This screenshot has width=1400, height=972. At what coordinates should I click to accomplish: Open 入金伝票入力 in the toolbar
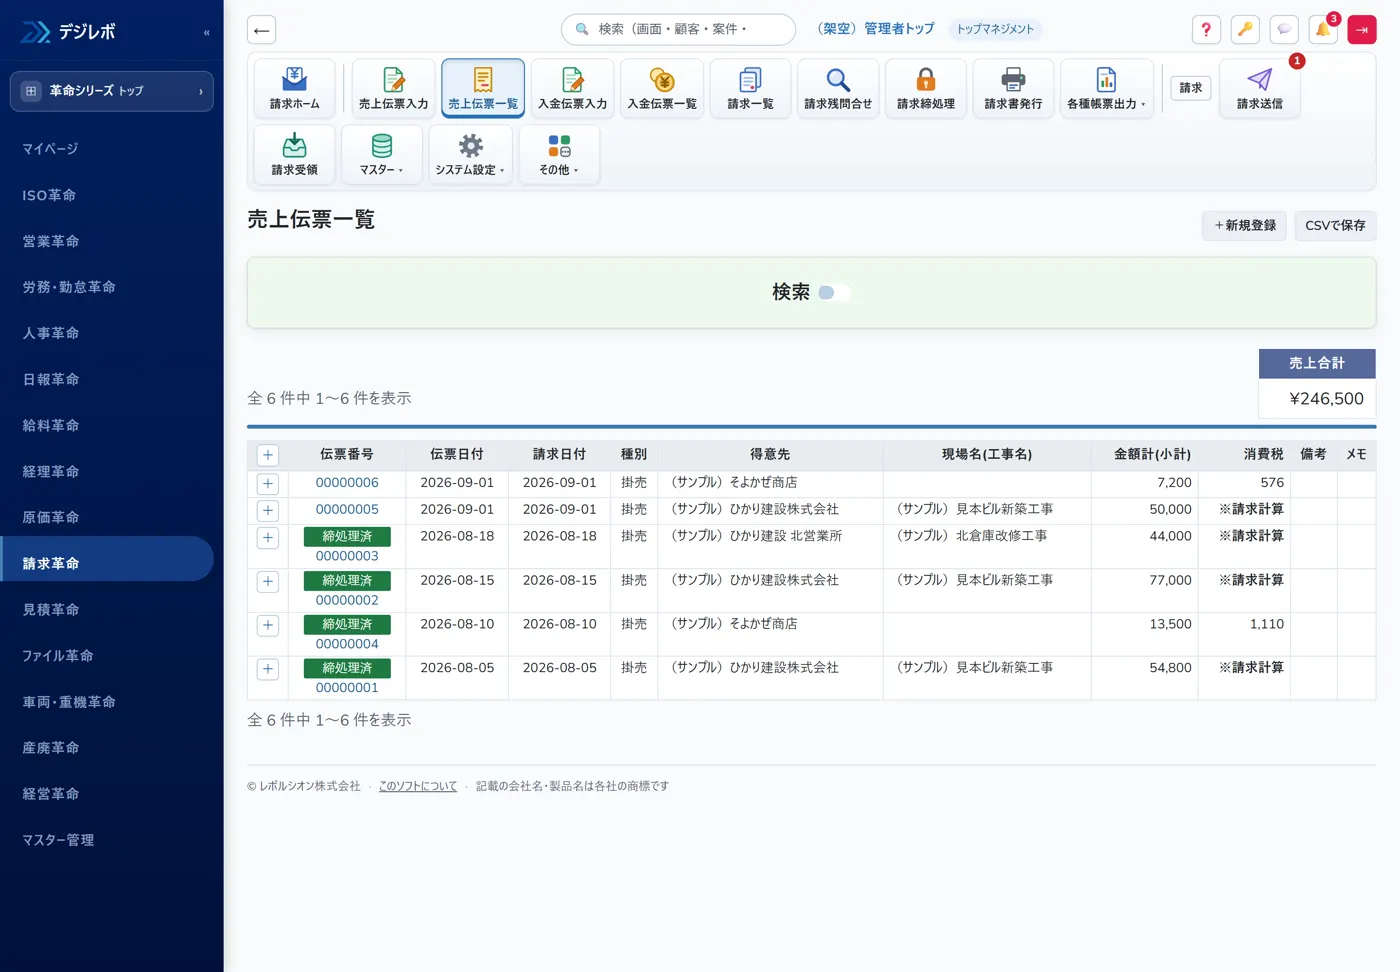pyautogui.click(x=572, y=88)
